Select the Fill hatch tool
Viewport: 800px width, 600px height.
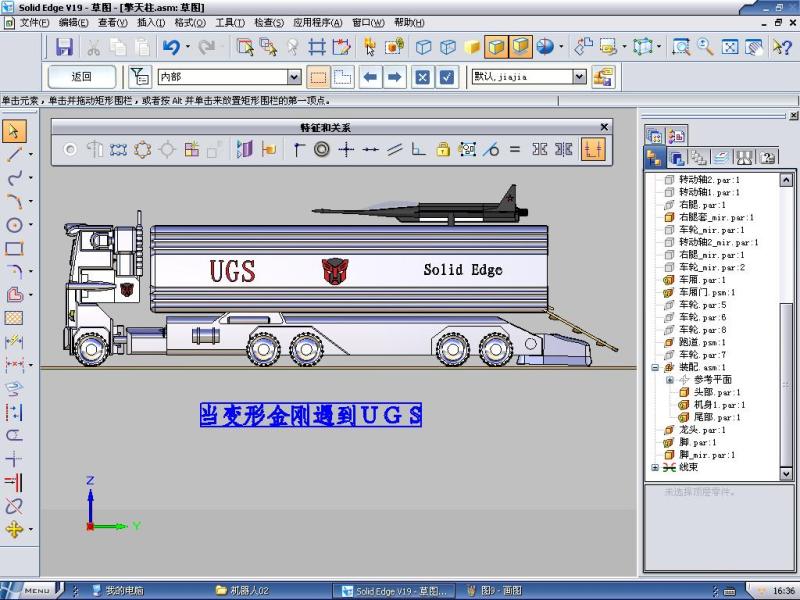14,318
